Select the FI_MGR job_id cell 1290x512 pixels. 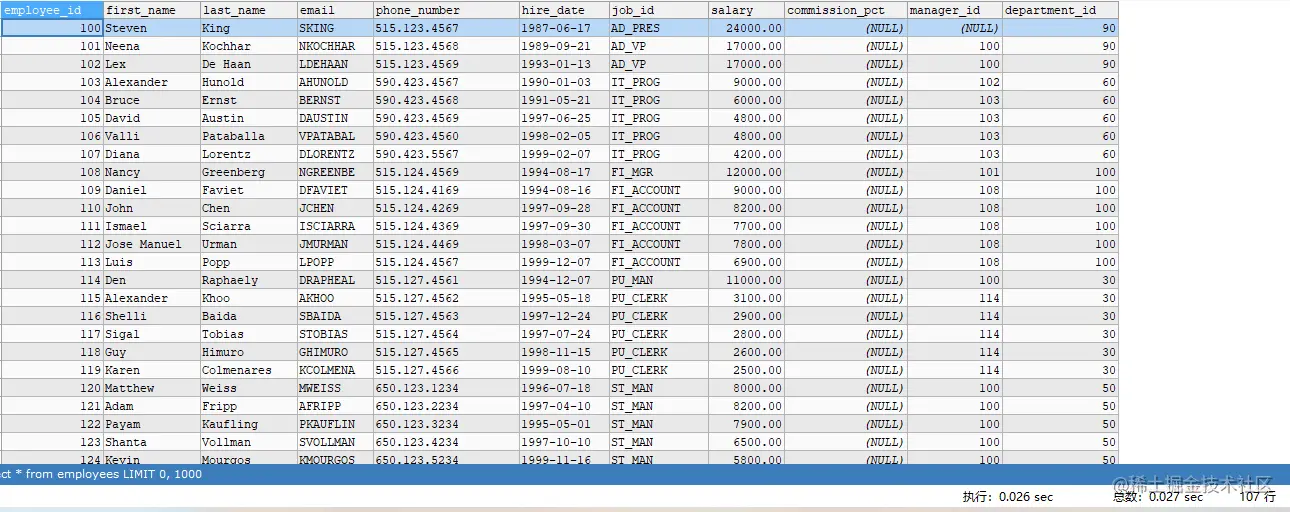pyautogui.click(x=658, y=172)
